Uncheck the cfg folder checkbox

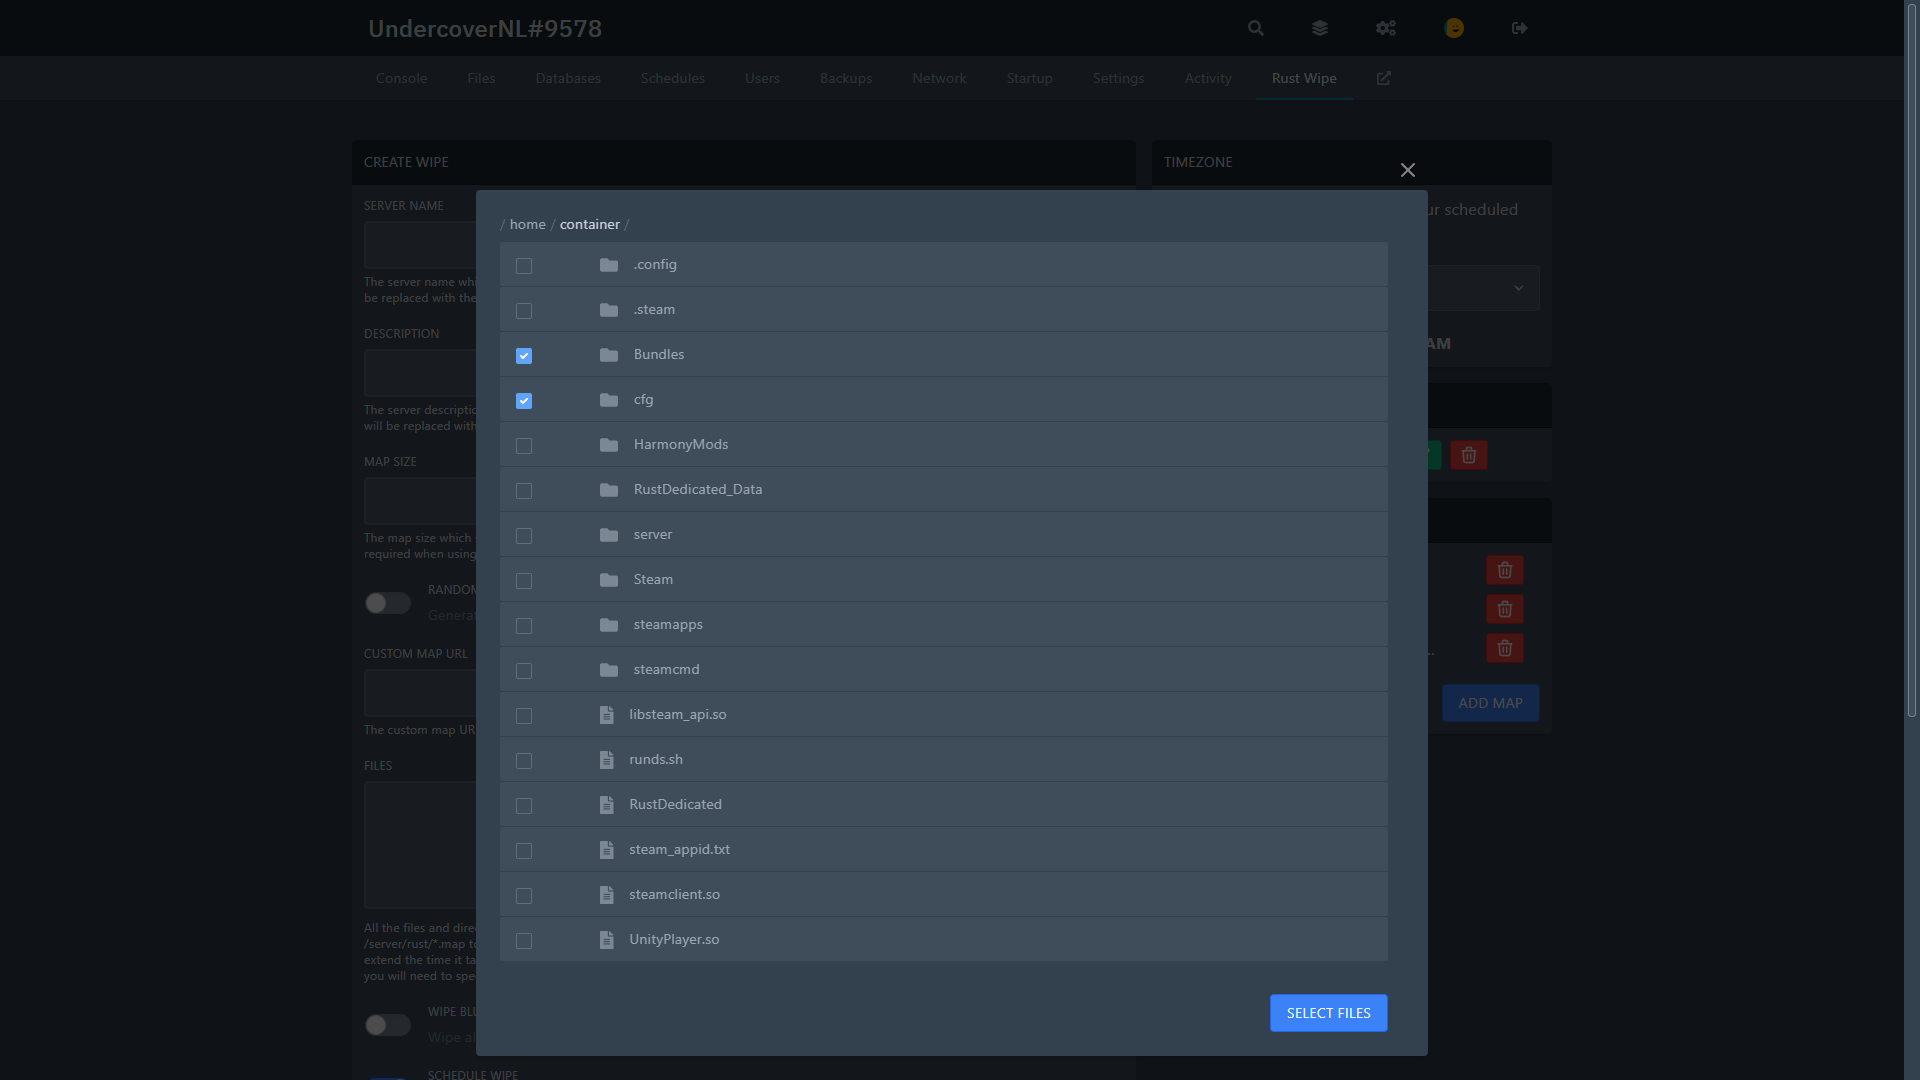(524, 401)
